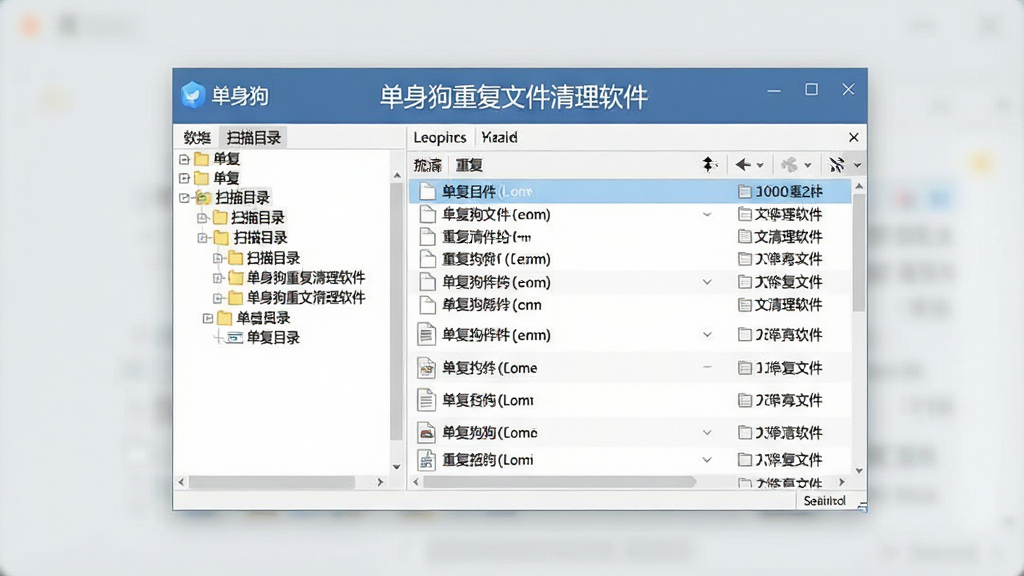Click the folder icon of 单身狗重复清理软件 tree node
Viewport: 1024px width, 576px height.
click(236, 278)
